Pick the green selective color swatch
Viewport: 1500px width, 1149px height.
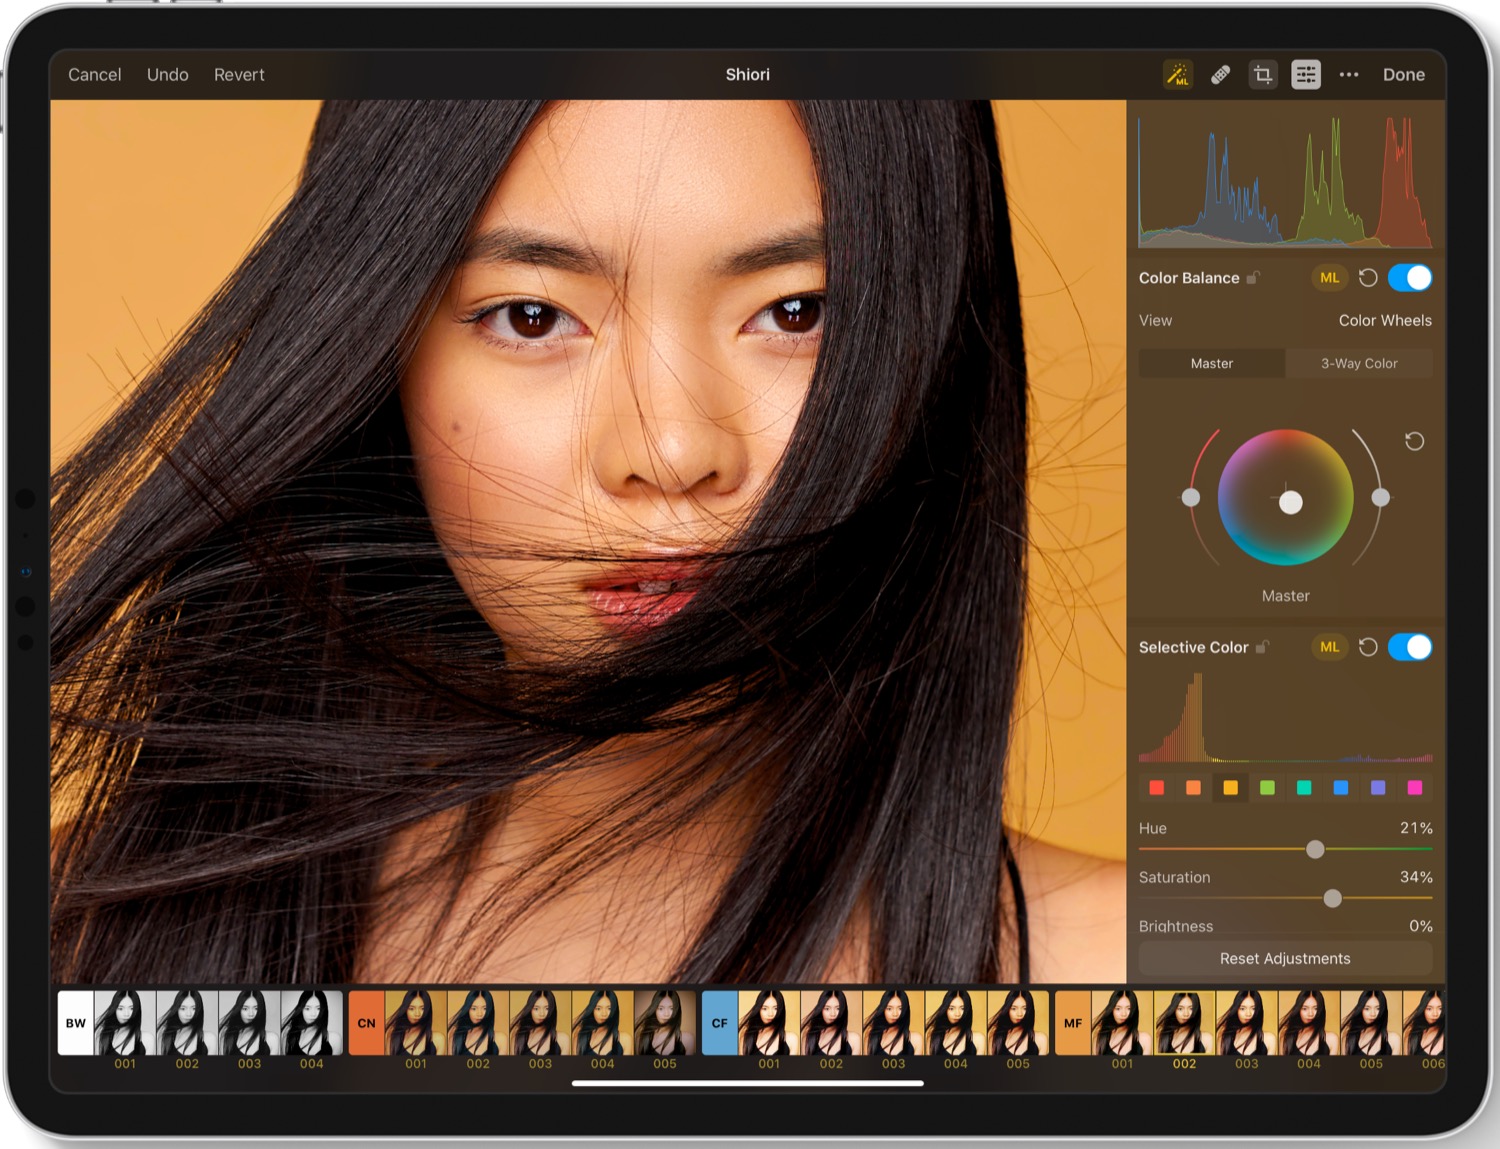pos(1267,788)
